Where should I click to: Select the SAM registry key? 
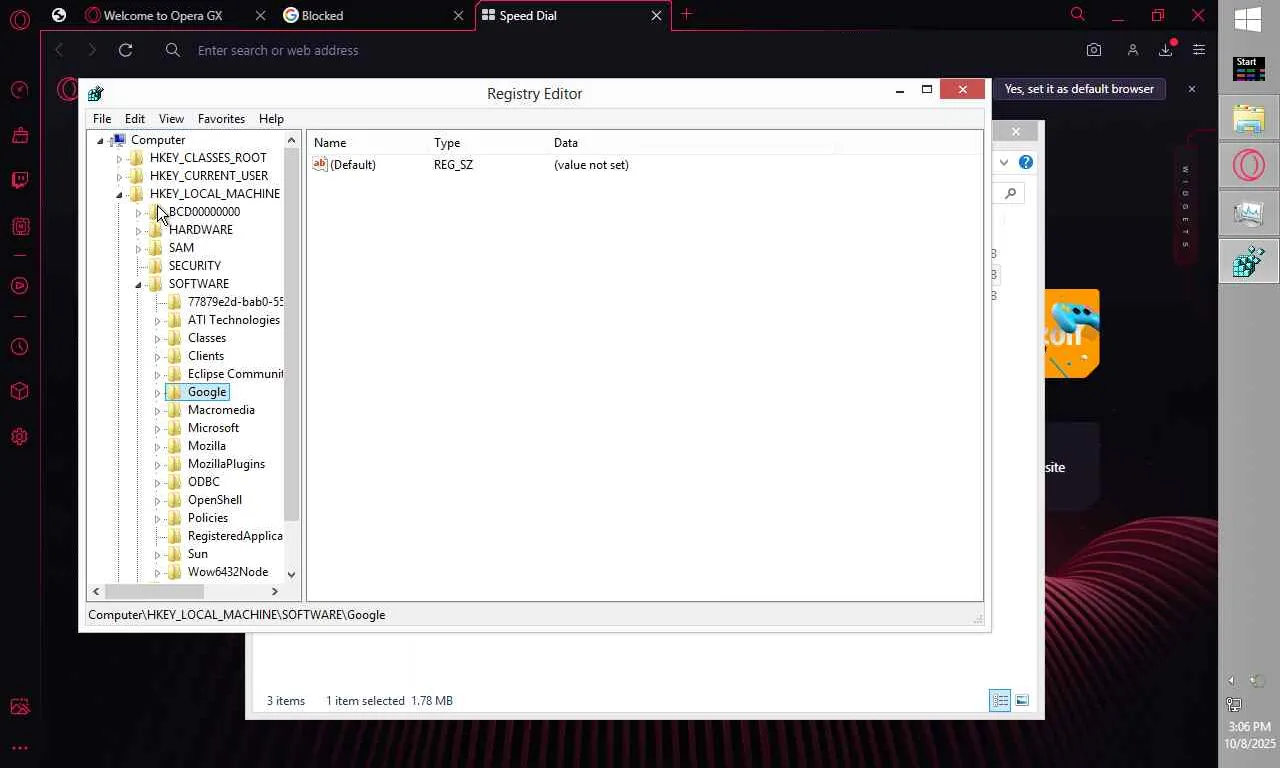pos(181,248)
